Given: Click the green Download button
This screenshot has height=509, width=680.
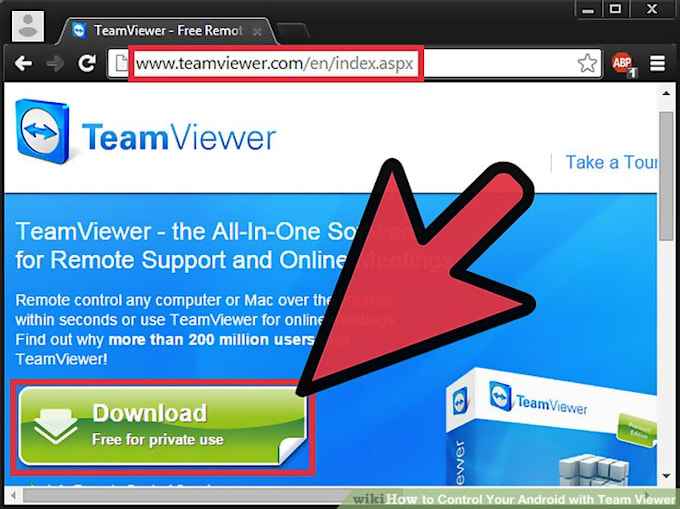Looking at the screenshot, I should (163, 426).
